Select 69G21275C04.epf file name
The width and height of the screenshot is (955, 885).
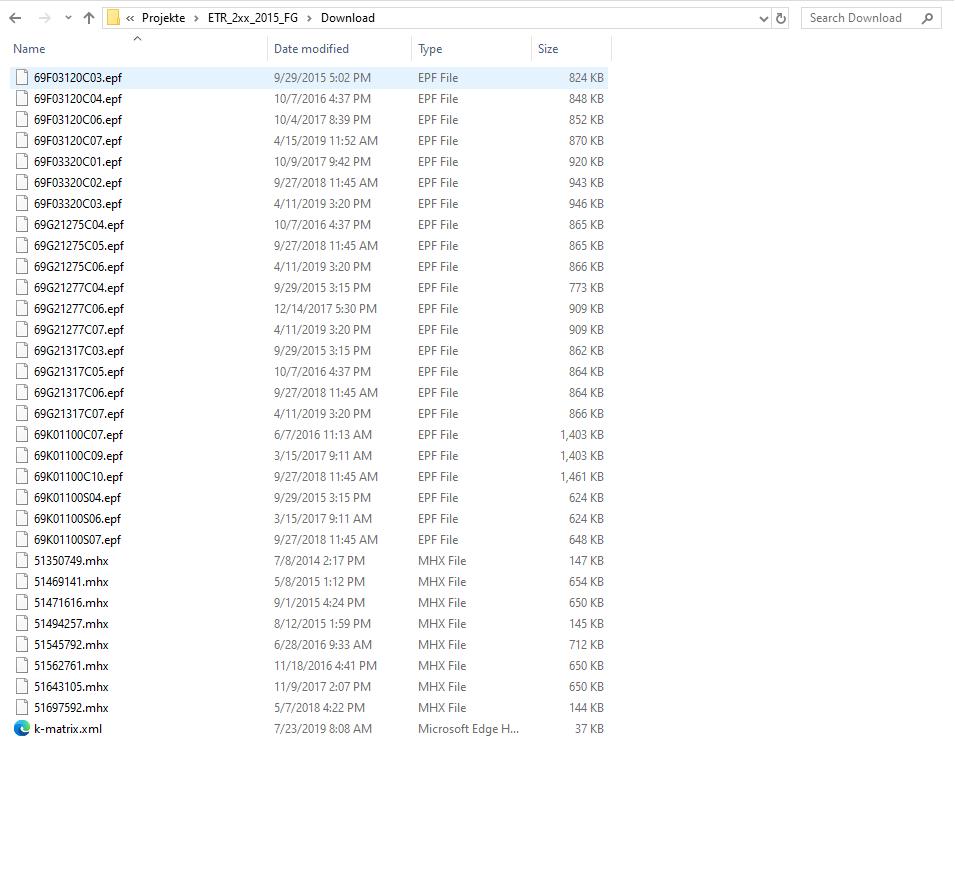click(79, 225)
